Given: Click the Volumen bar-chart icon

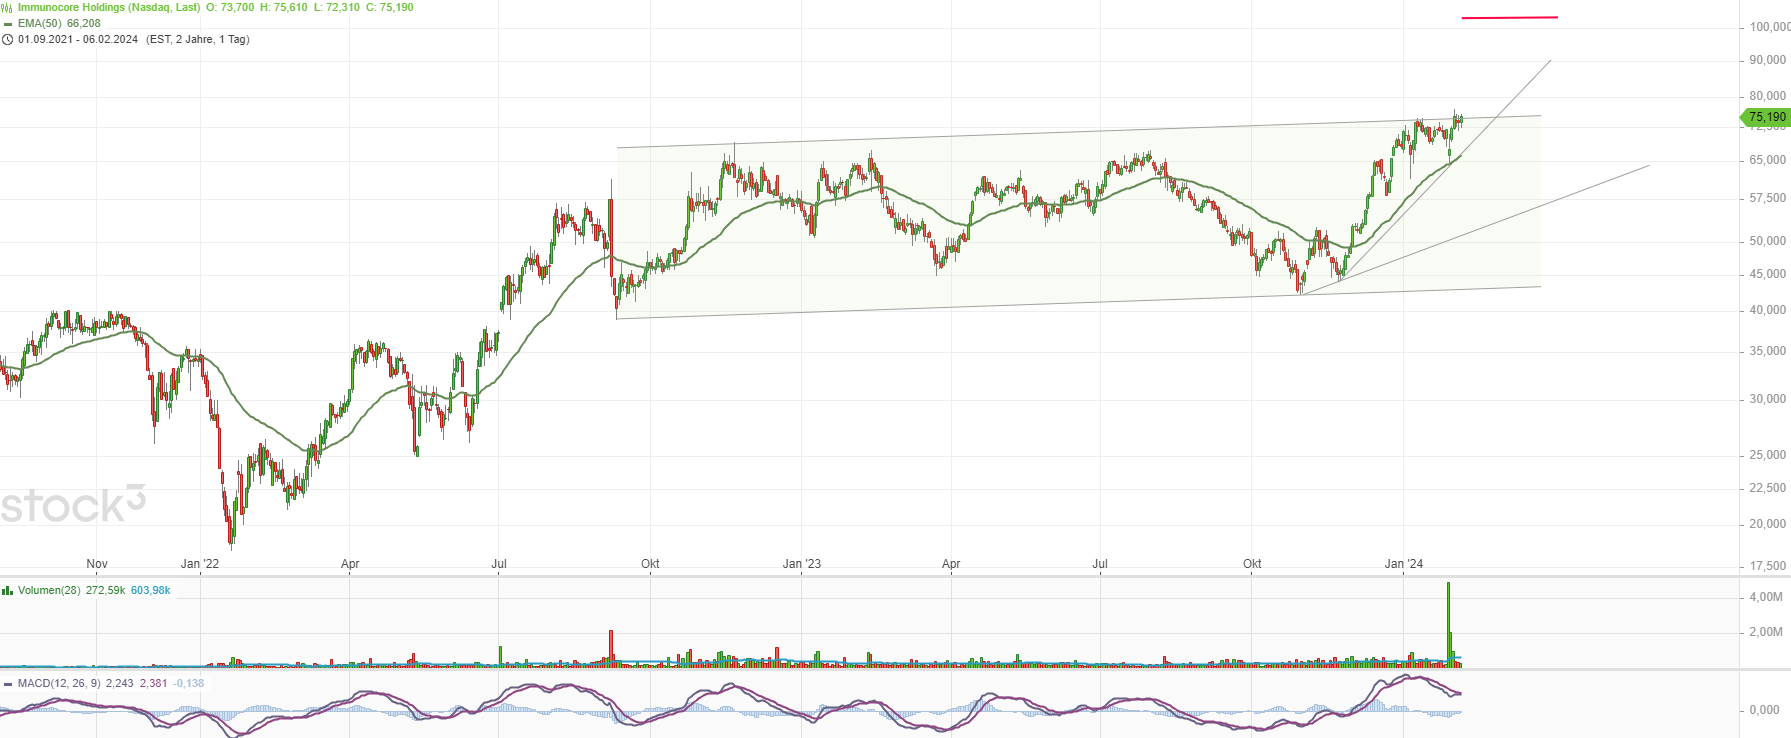Looking at the screenshot, I should click(7, 591).
